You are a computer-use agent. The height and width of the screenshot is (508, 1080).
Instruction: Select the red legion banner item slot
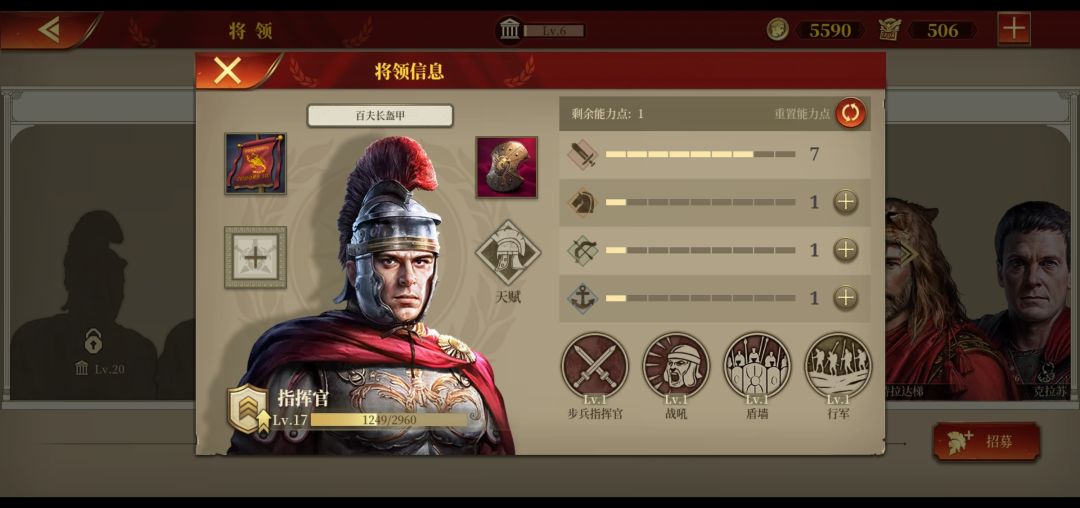pyautogui.click(x=256, y=164)
